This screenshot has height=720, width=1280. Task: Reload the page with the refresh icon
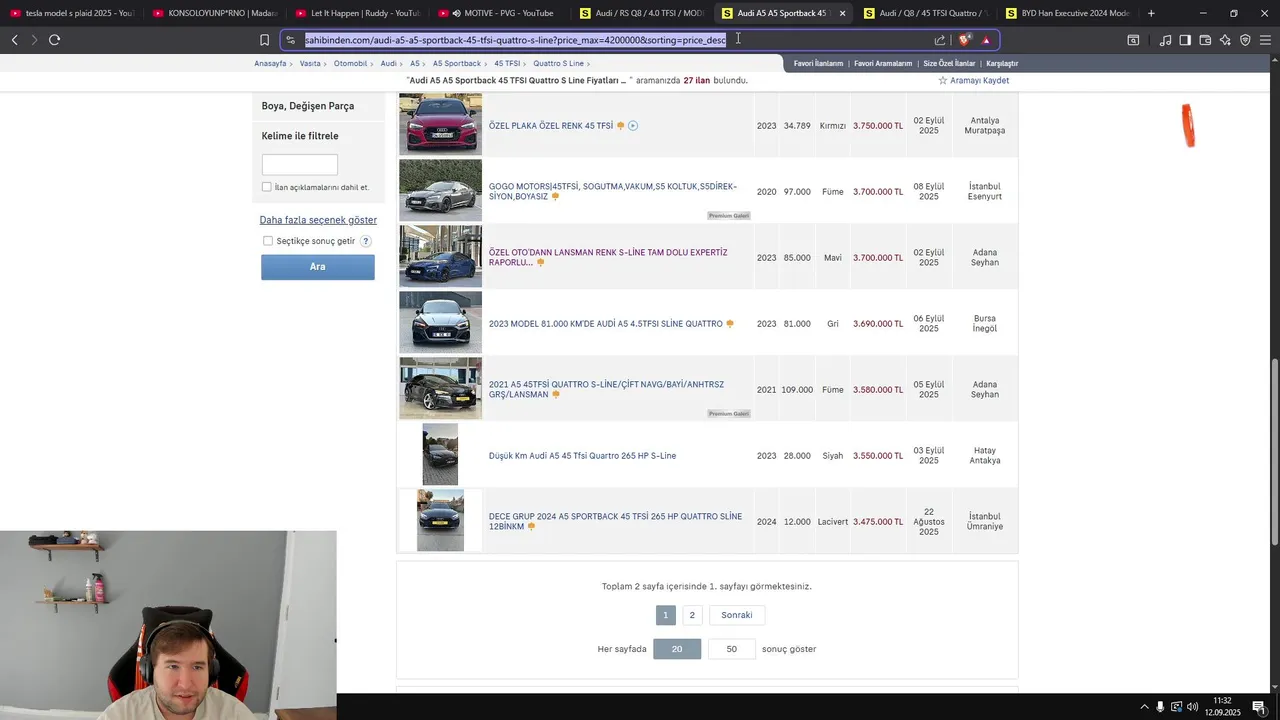54,40
